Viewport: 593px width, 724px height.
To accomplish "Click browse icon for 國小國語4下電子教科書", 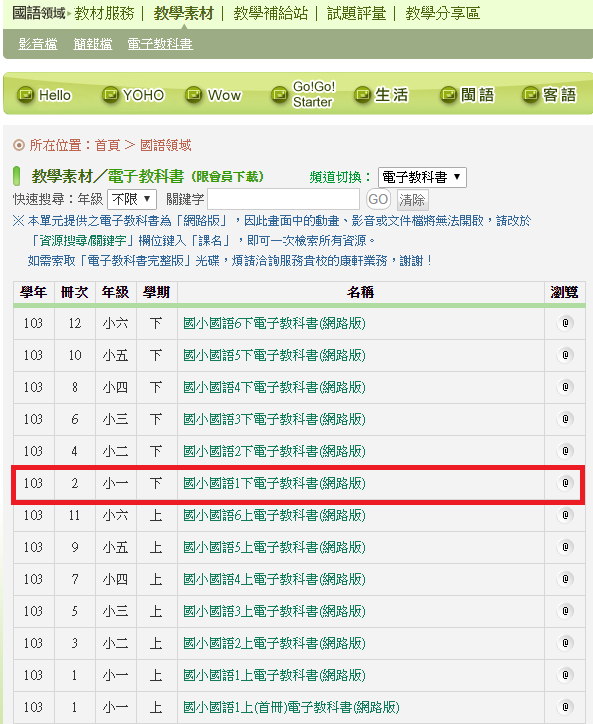I will click(565, 387).
